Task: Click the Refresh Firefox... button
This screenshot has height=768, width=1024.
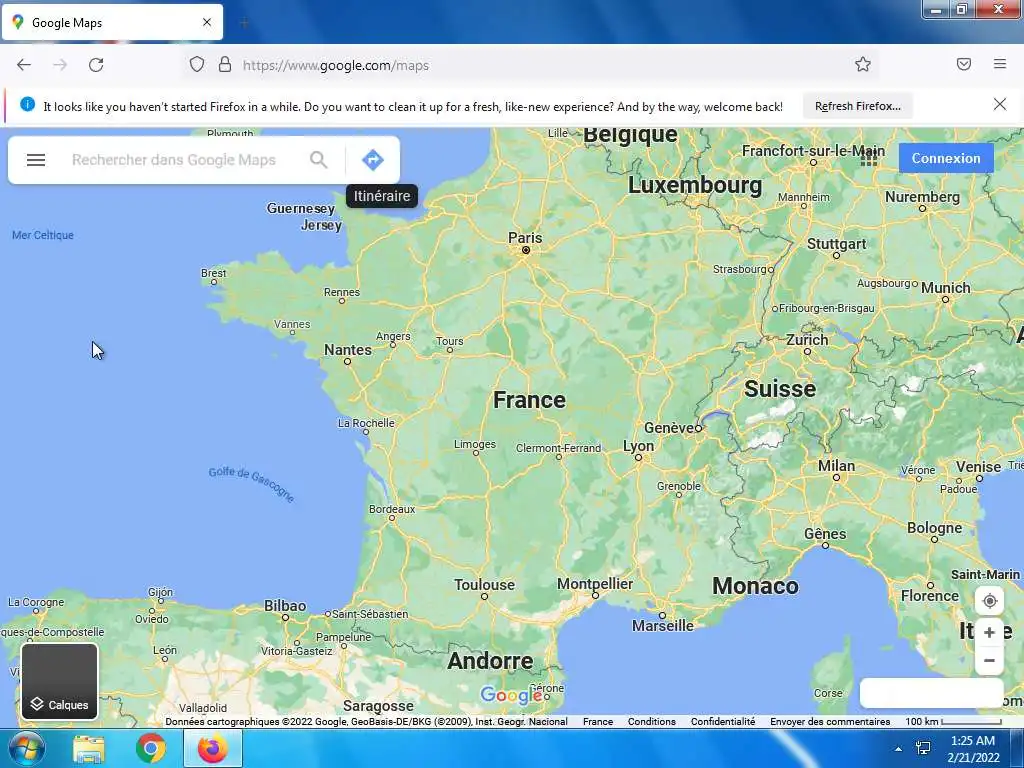Action: pos(857,106)
